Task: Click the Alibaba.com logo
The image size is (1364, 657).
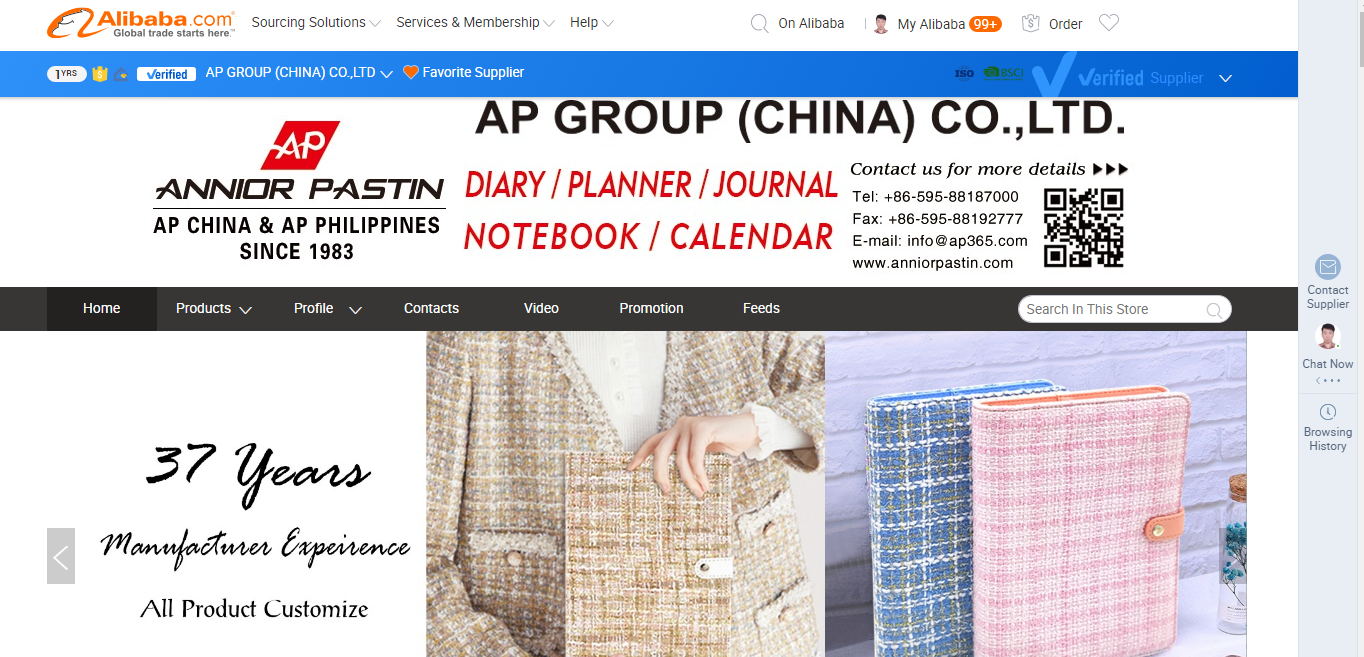Action: tap(141, 23)
